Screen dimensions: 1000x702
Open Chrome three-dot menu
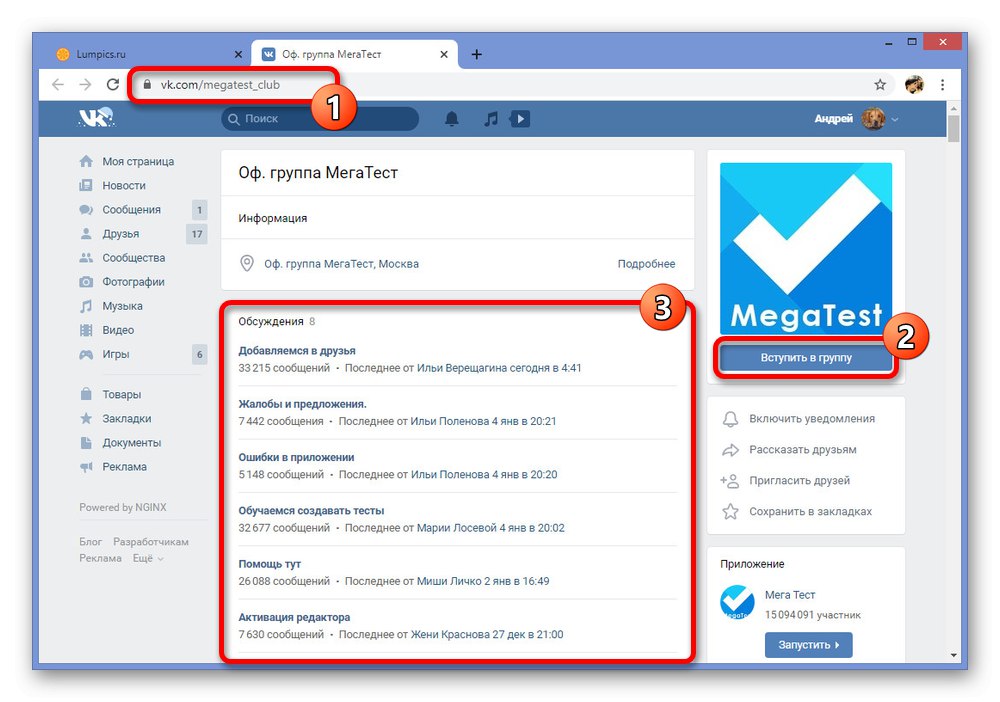(942, 85)
